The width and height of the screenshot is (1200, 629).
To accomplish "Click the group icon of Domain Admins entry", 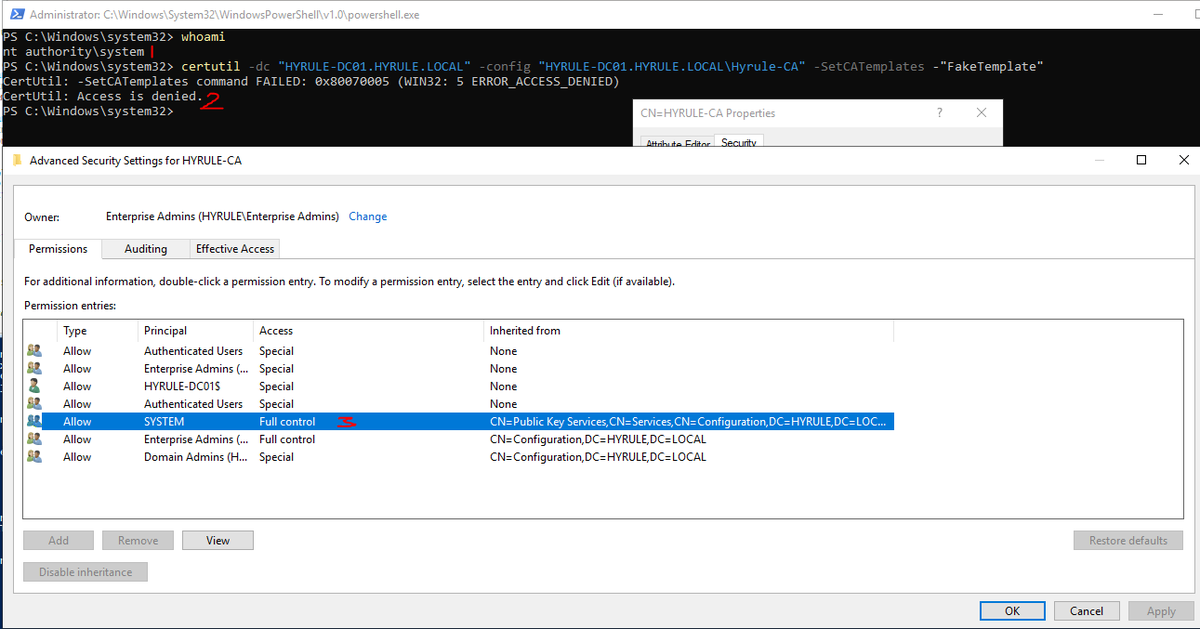I will 35,457.
